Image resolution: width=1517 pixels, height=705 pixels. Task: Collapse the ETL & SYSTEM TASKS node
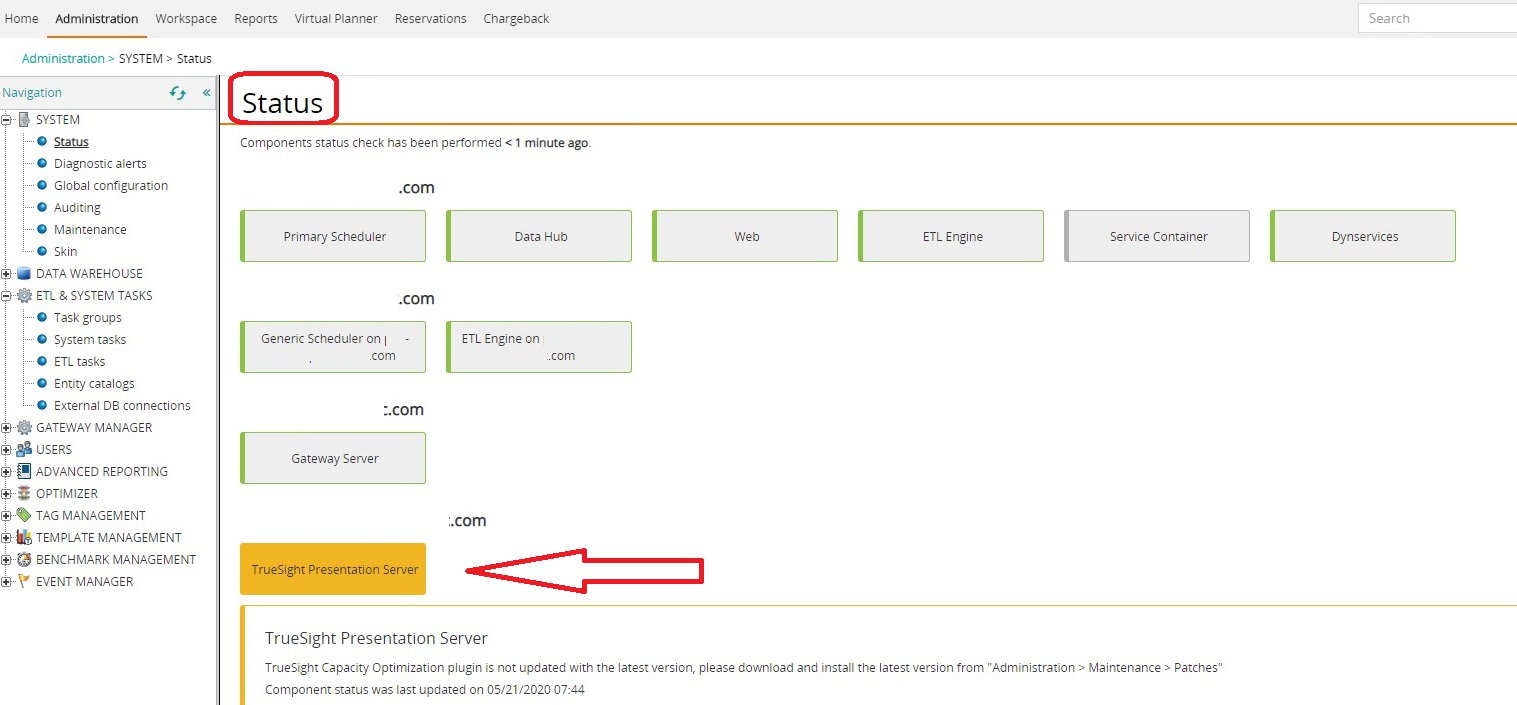7,296
